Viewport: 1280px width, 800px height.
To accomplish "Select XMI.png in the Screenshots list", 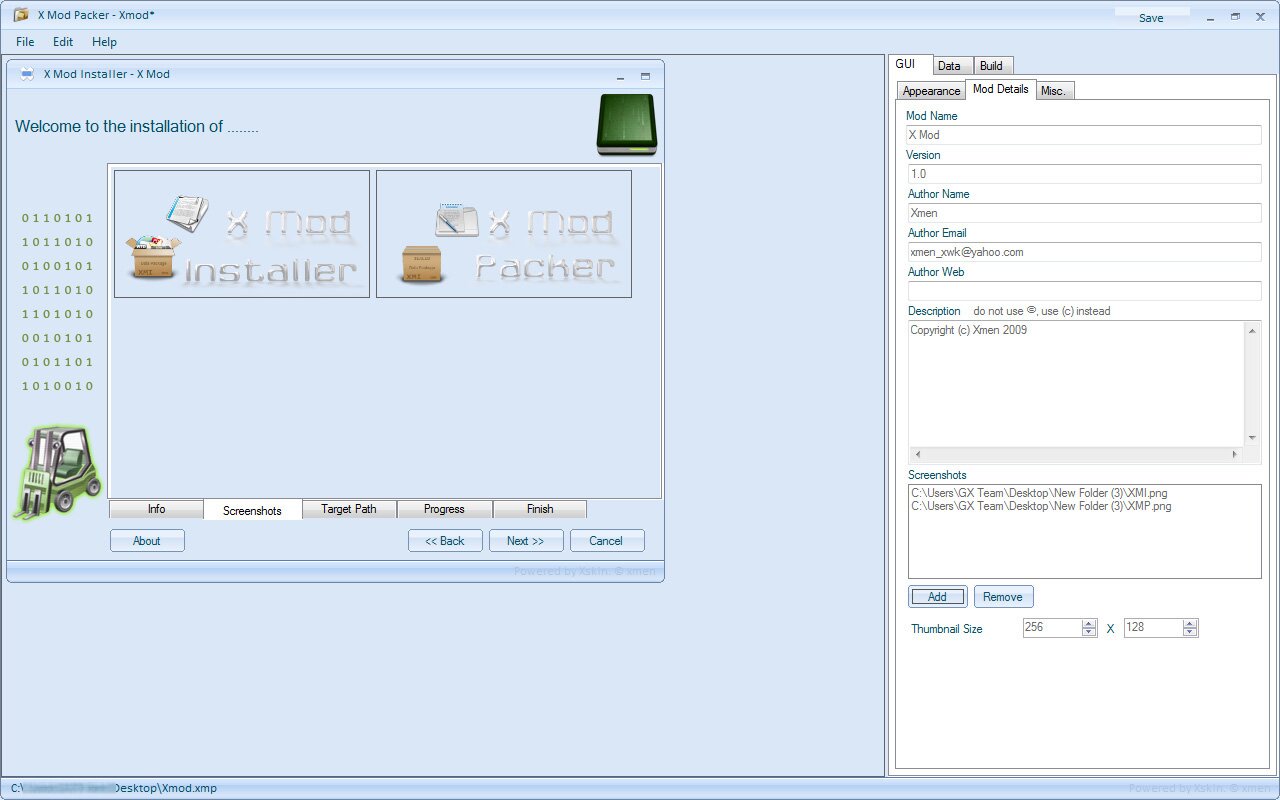I will tap(1039, 493).
